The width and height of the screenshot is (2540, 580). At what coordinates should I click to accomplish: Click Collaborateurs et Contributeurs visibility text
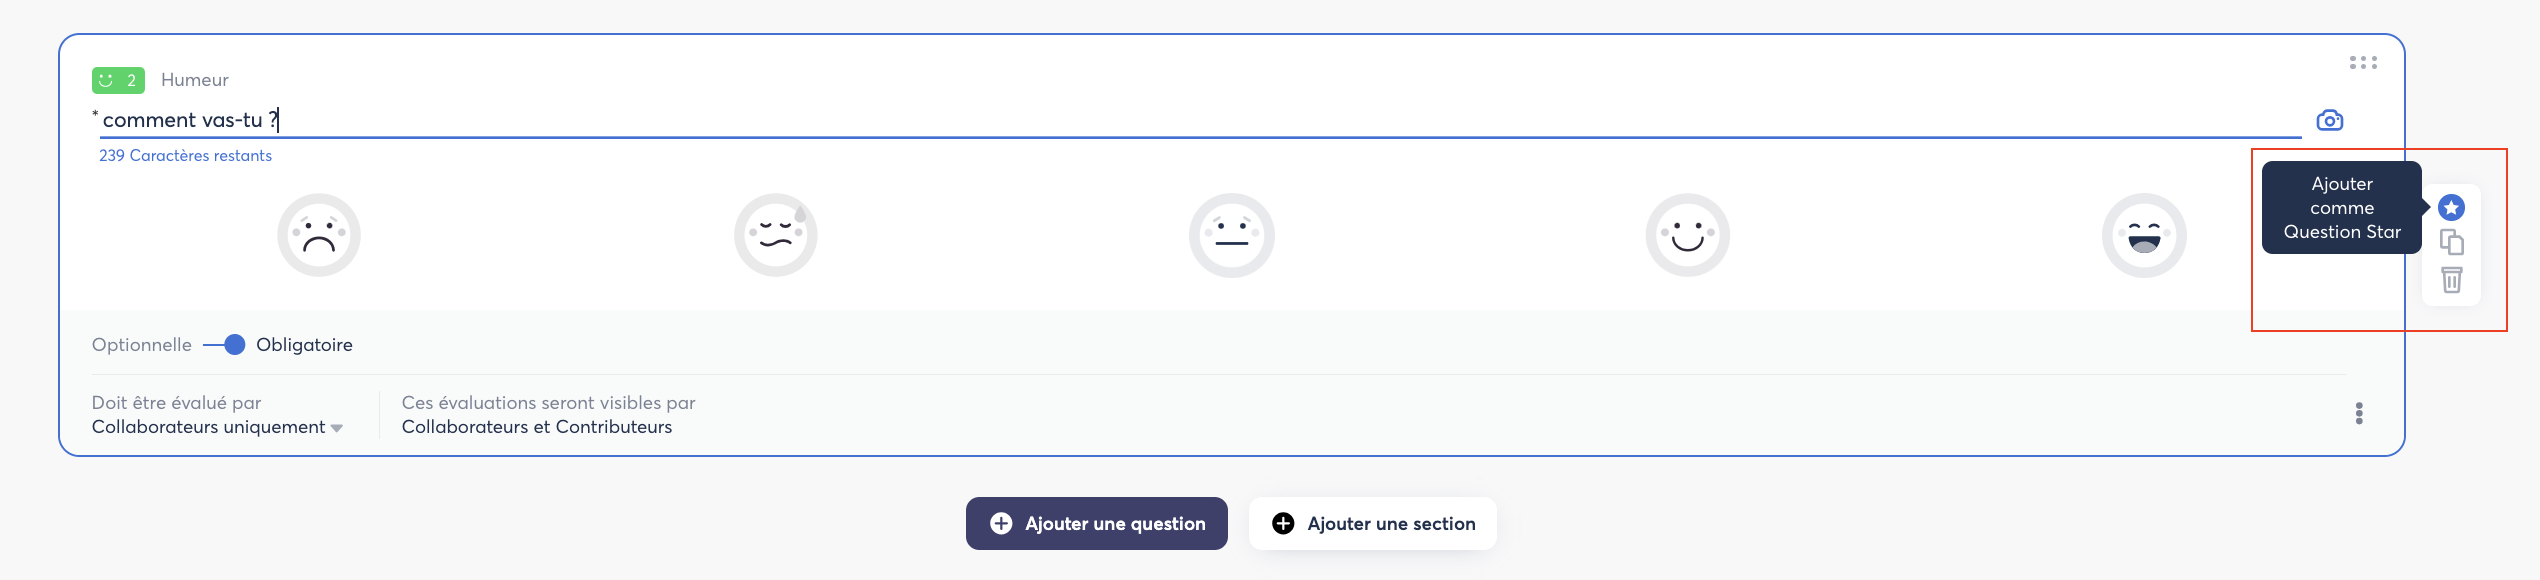(537, 427)
